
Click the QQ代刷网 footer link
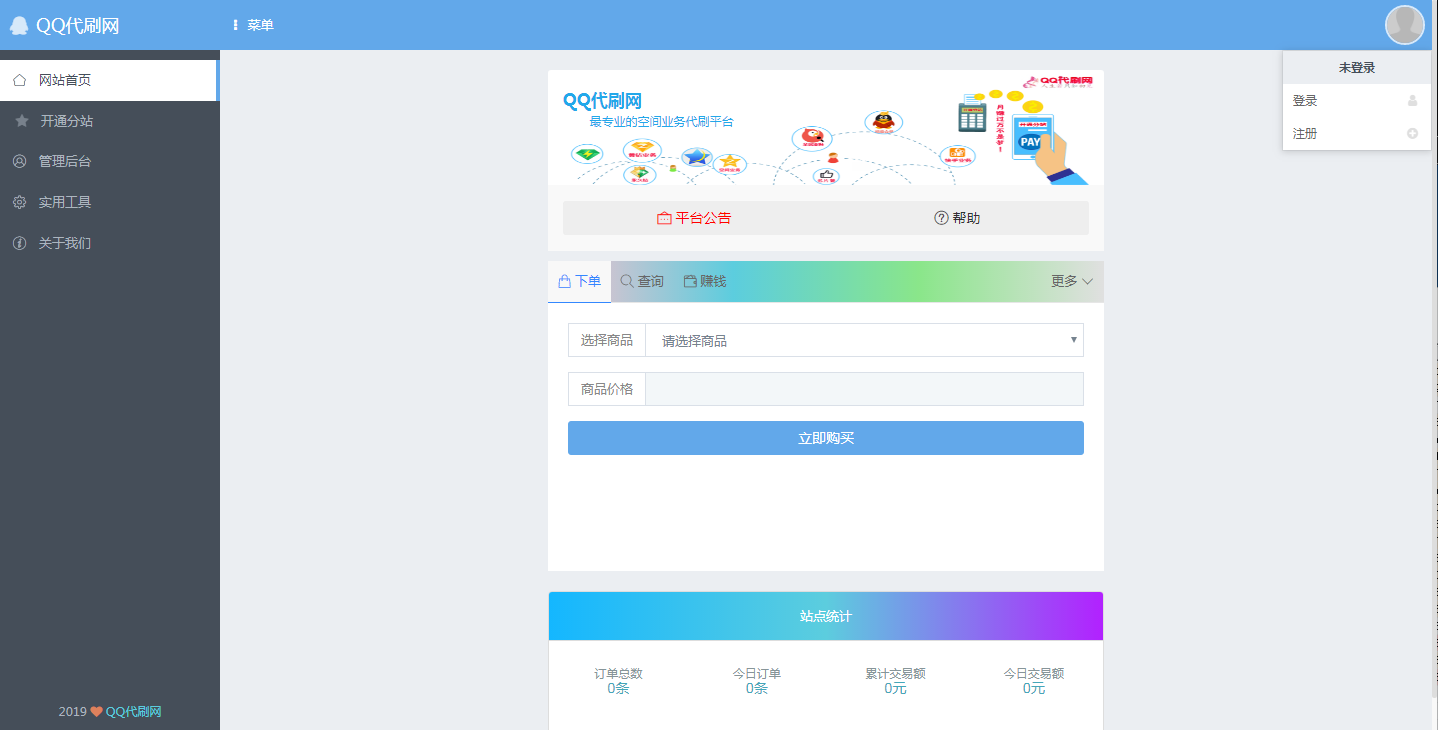coord(133,712)
